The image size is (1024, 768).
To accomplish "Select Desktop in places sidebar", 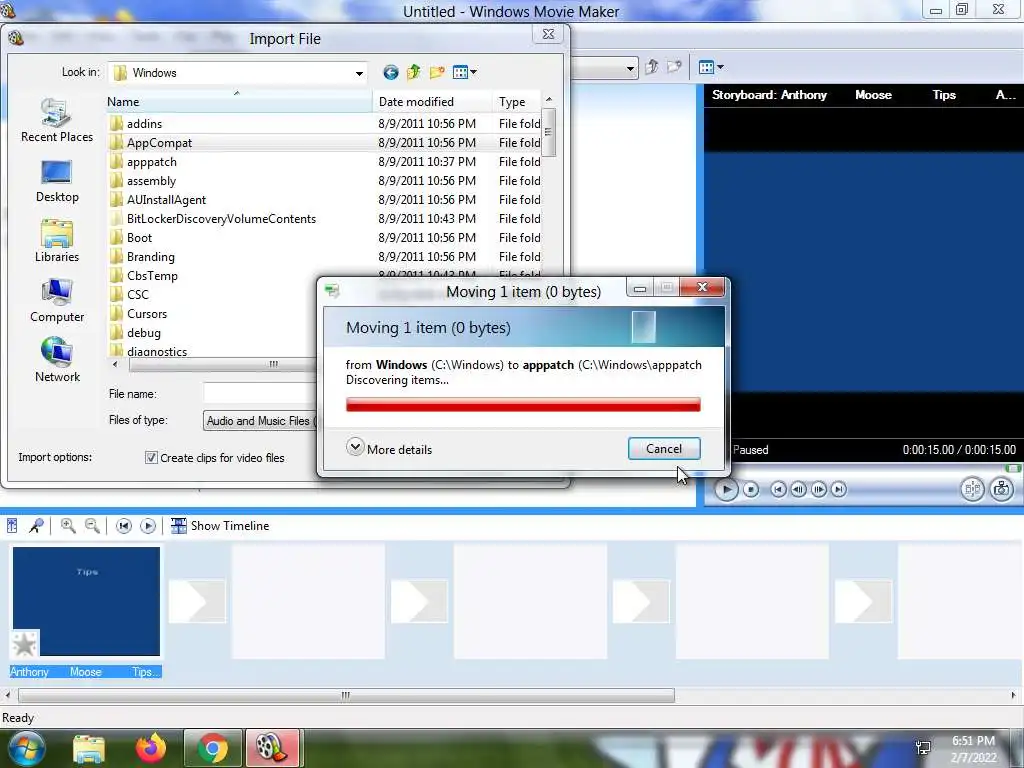I will (x=57, y=182).
